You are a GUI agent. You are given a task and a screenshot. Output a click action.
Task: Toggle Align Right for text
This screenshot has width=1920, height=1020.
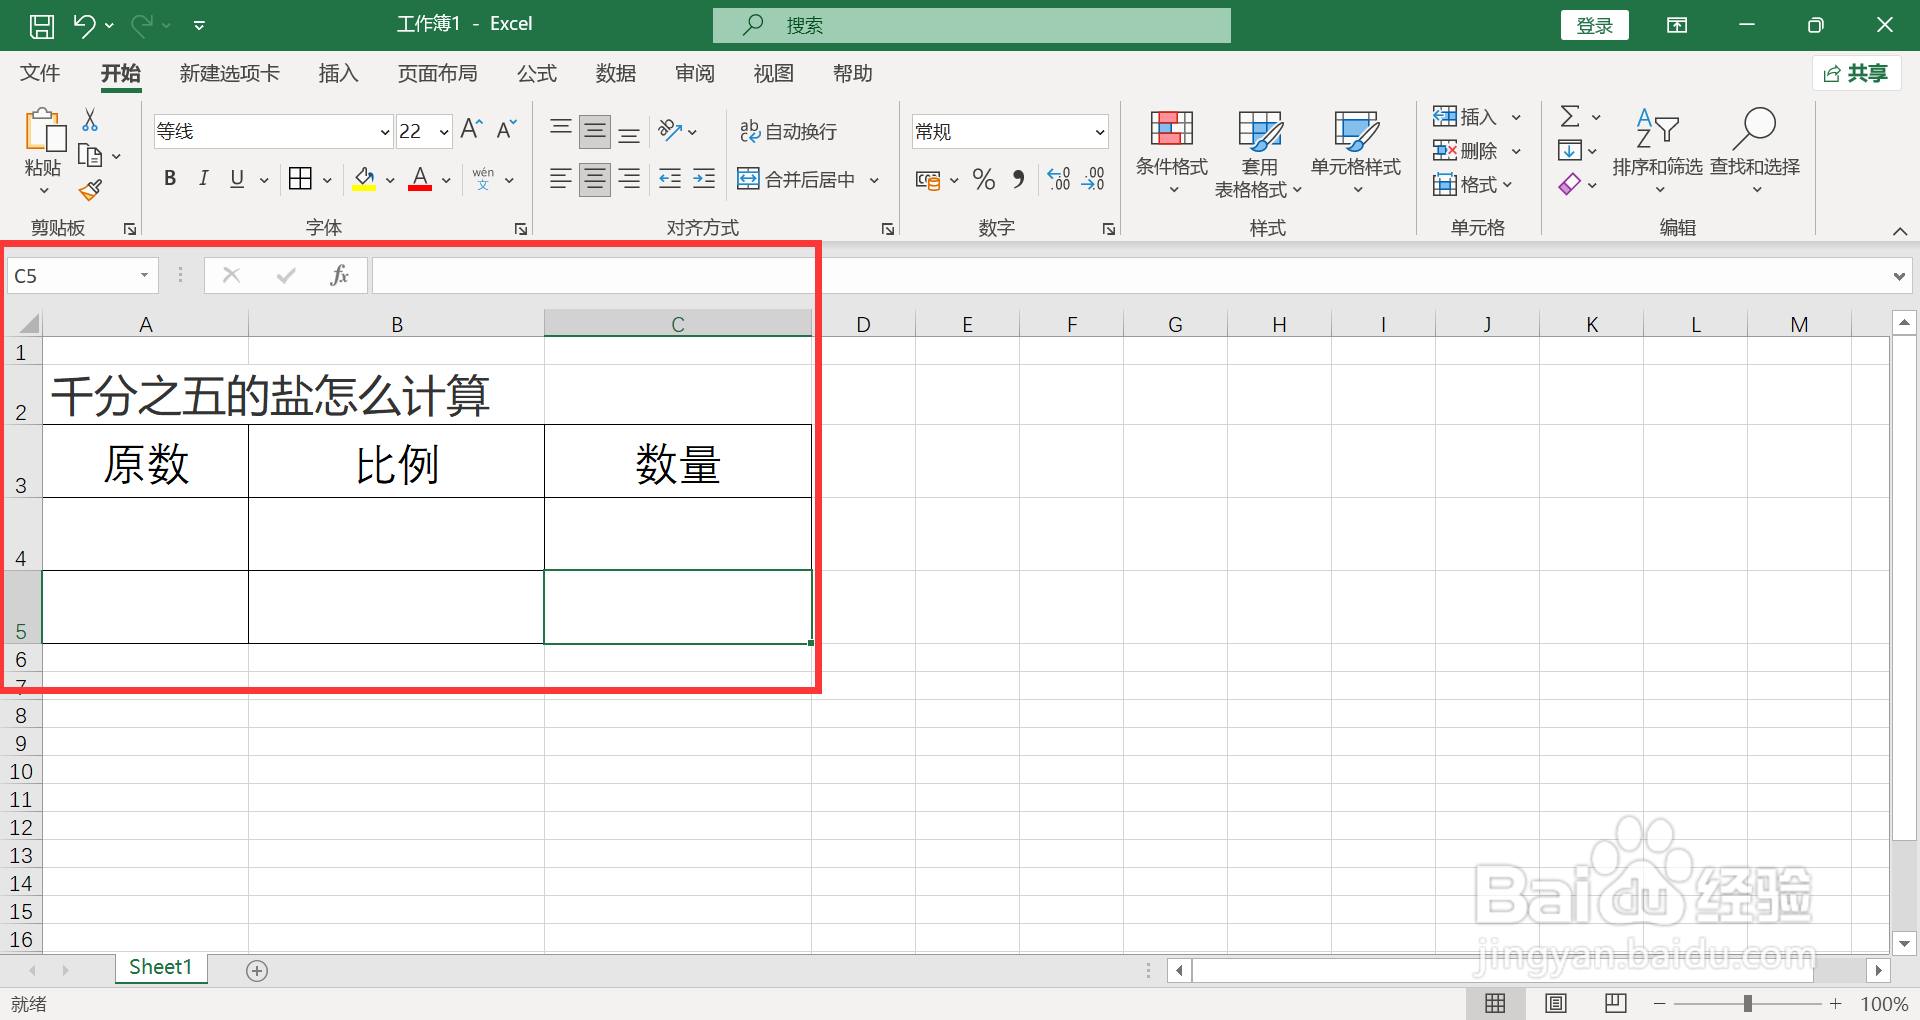click(629, 179)
